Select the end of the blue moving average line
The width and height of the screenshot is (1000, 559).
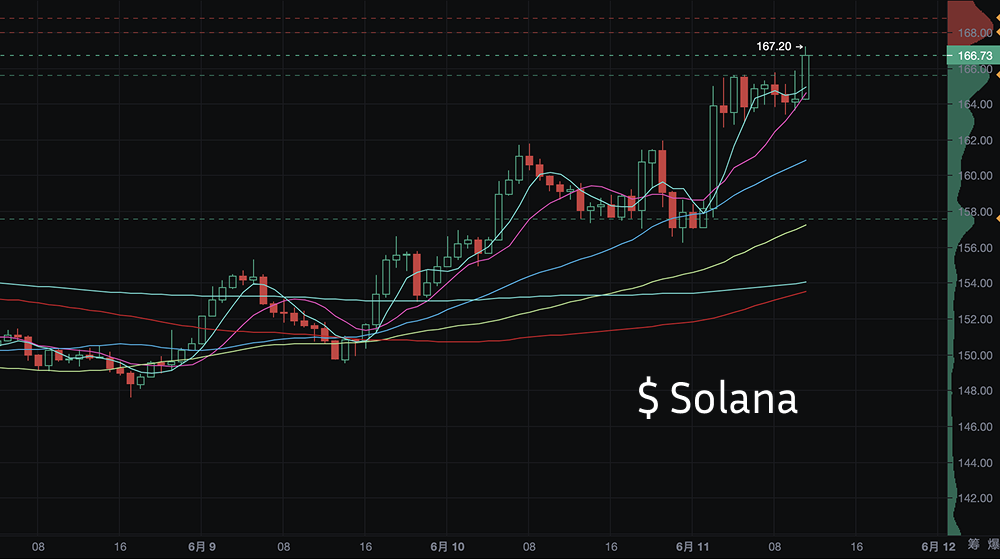click(x=805, y=160)
